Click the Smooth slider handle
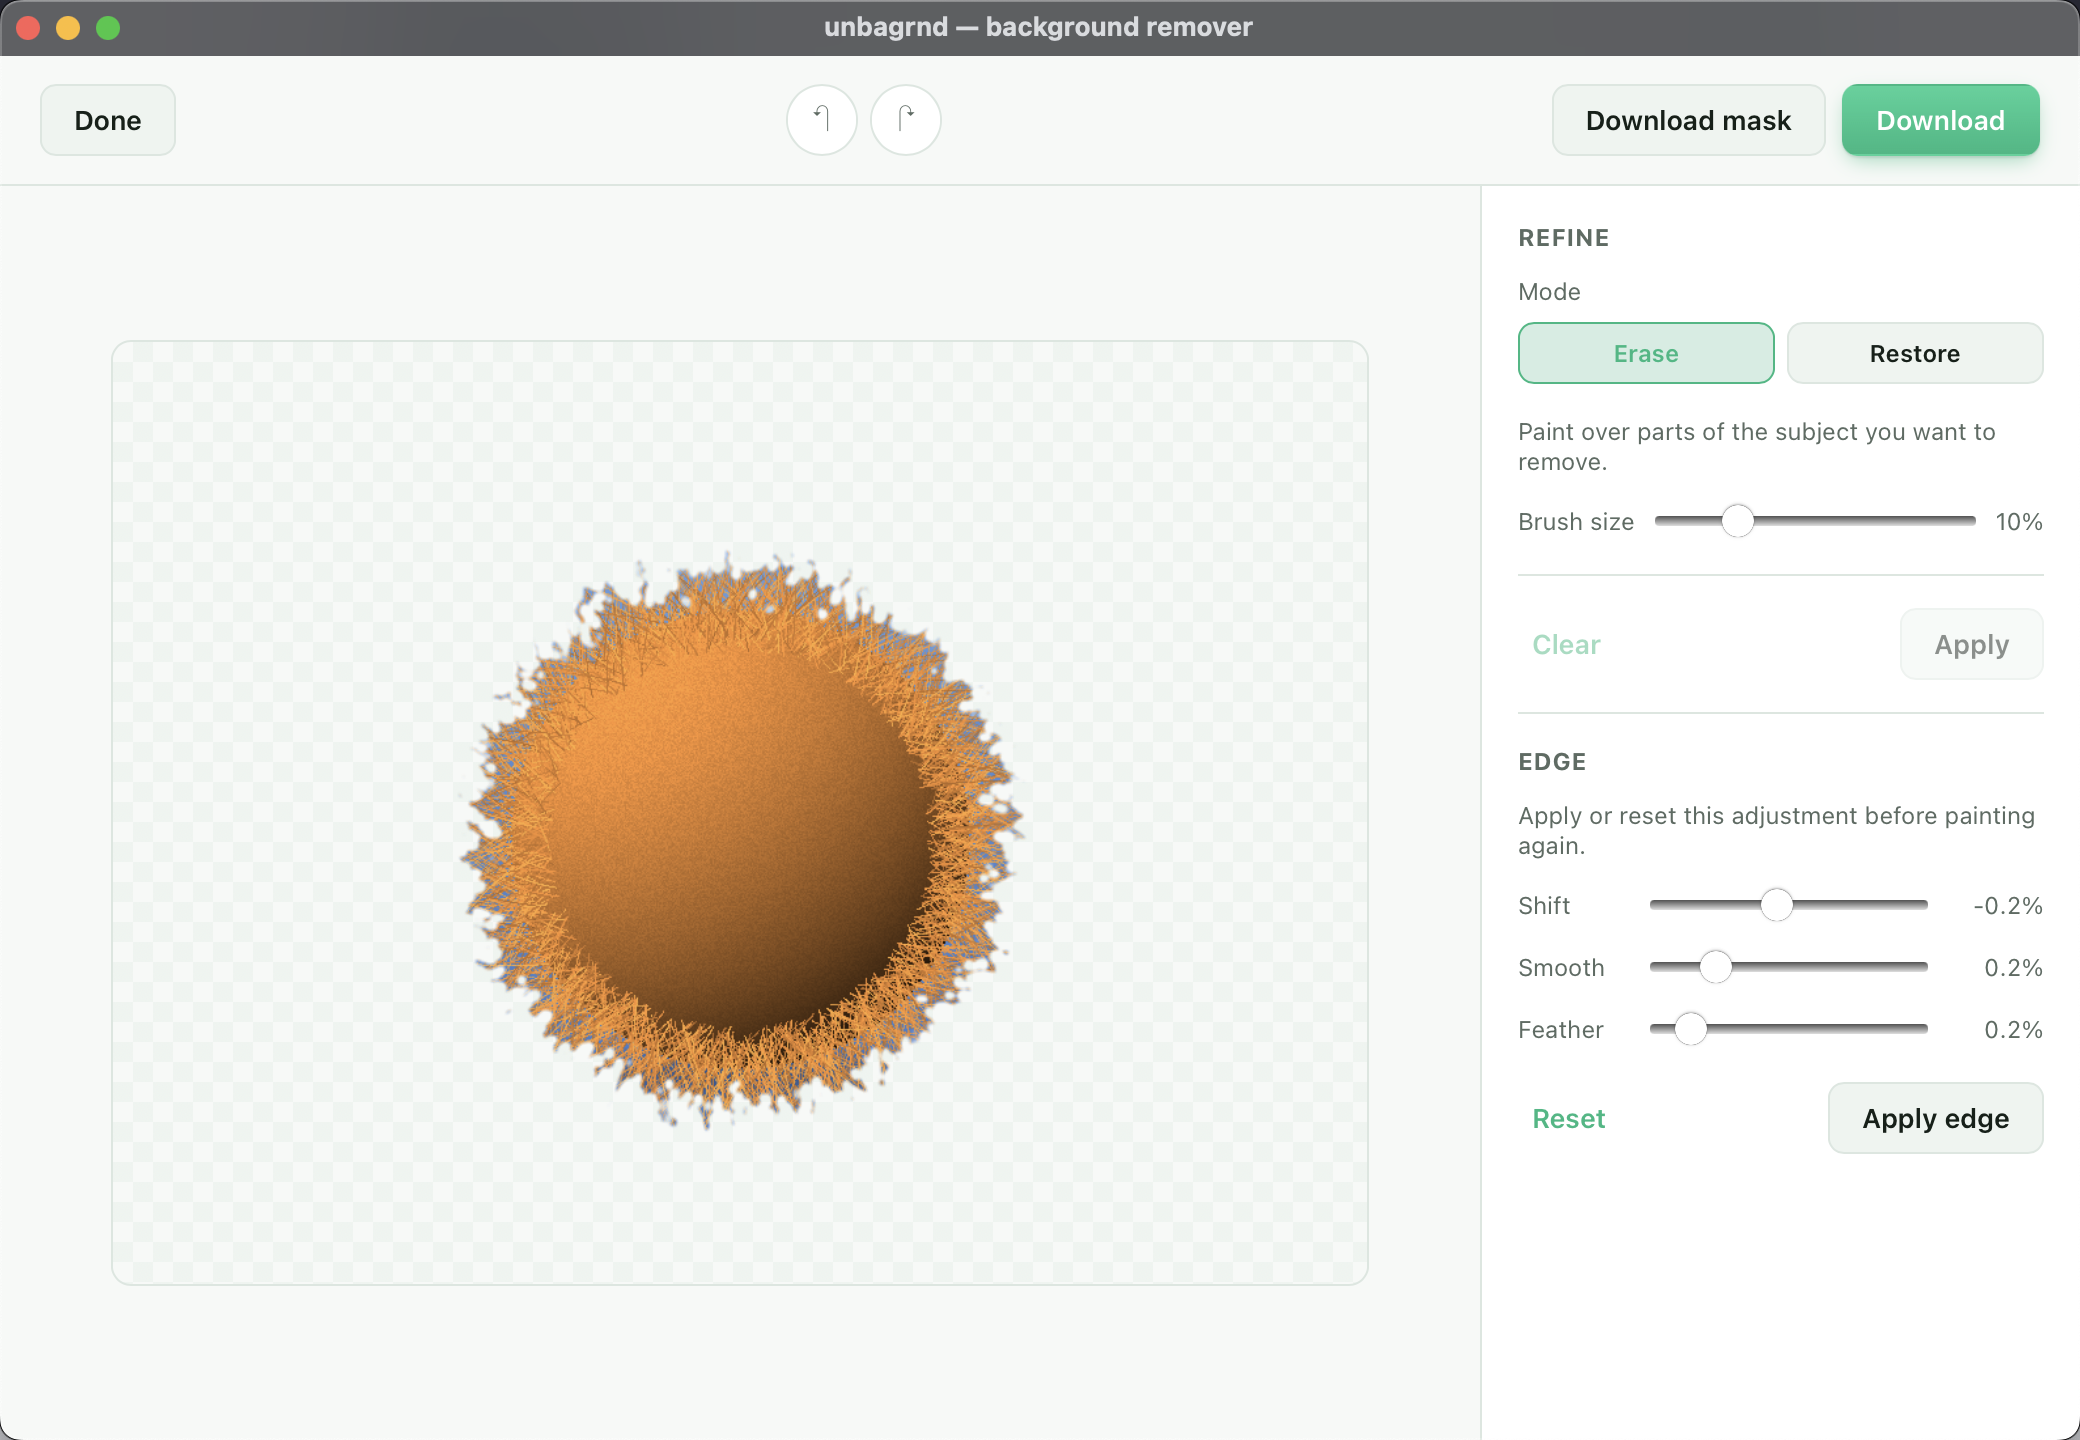This screenshot has width=2080, height=1440. (1716, 967)
